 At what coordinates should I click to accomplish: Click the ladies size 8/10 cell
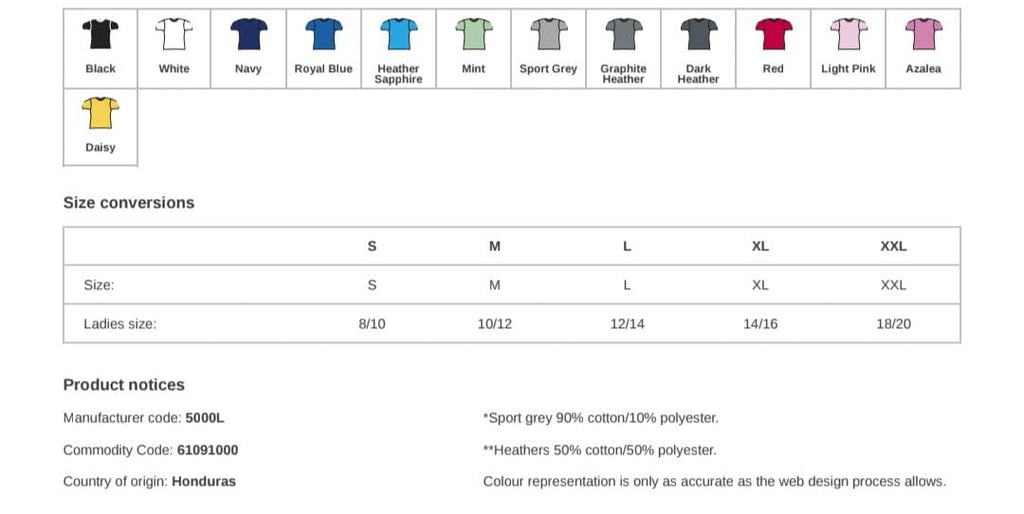372,324
